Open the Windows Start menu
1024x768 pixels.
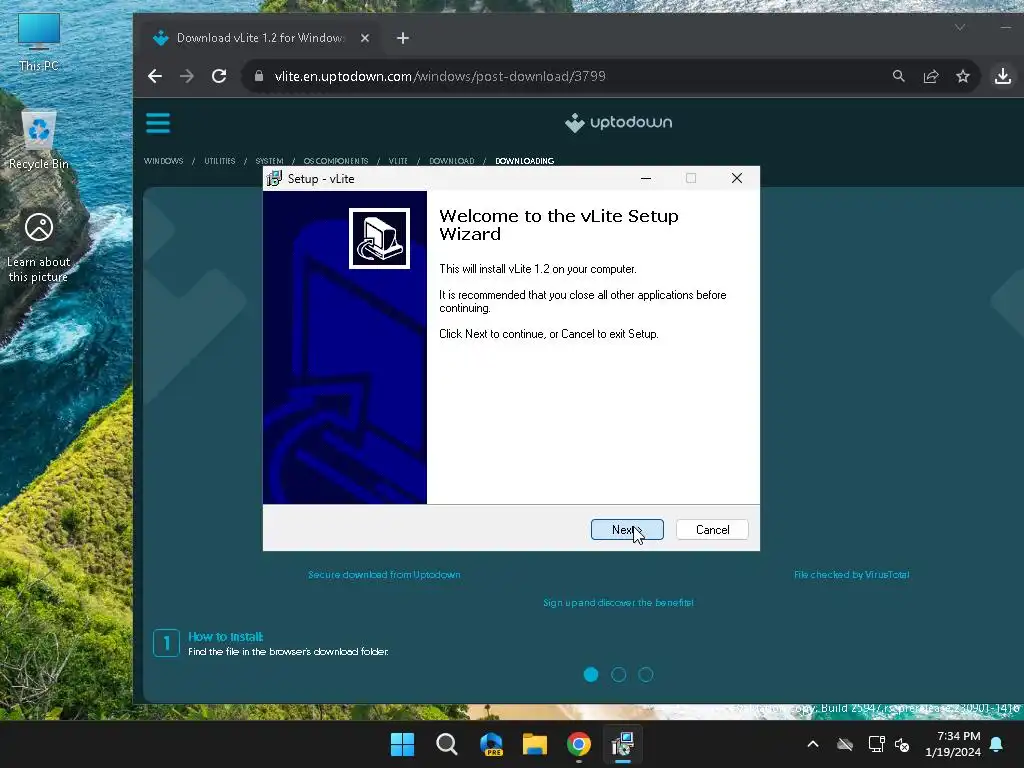402,744
